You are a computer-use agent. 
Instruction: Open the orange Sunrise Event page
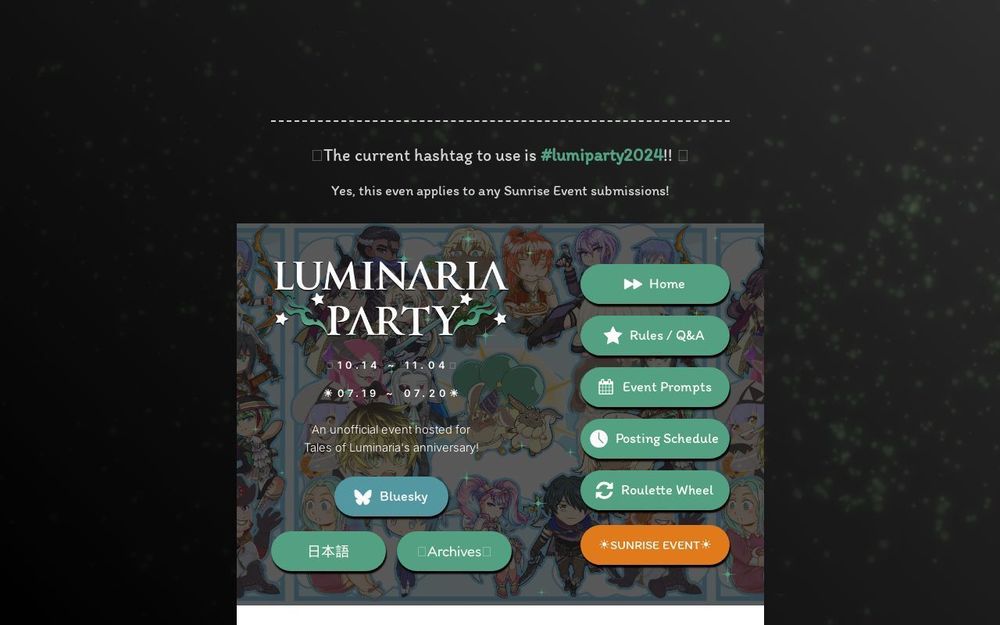click(655, 545)
